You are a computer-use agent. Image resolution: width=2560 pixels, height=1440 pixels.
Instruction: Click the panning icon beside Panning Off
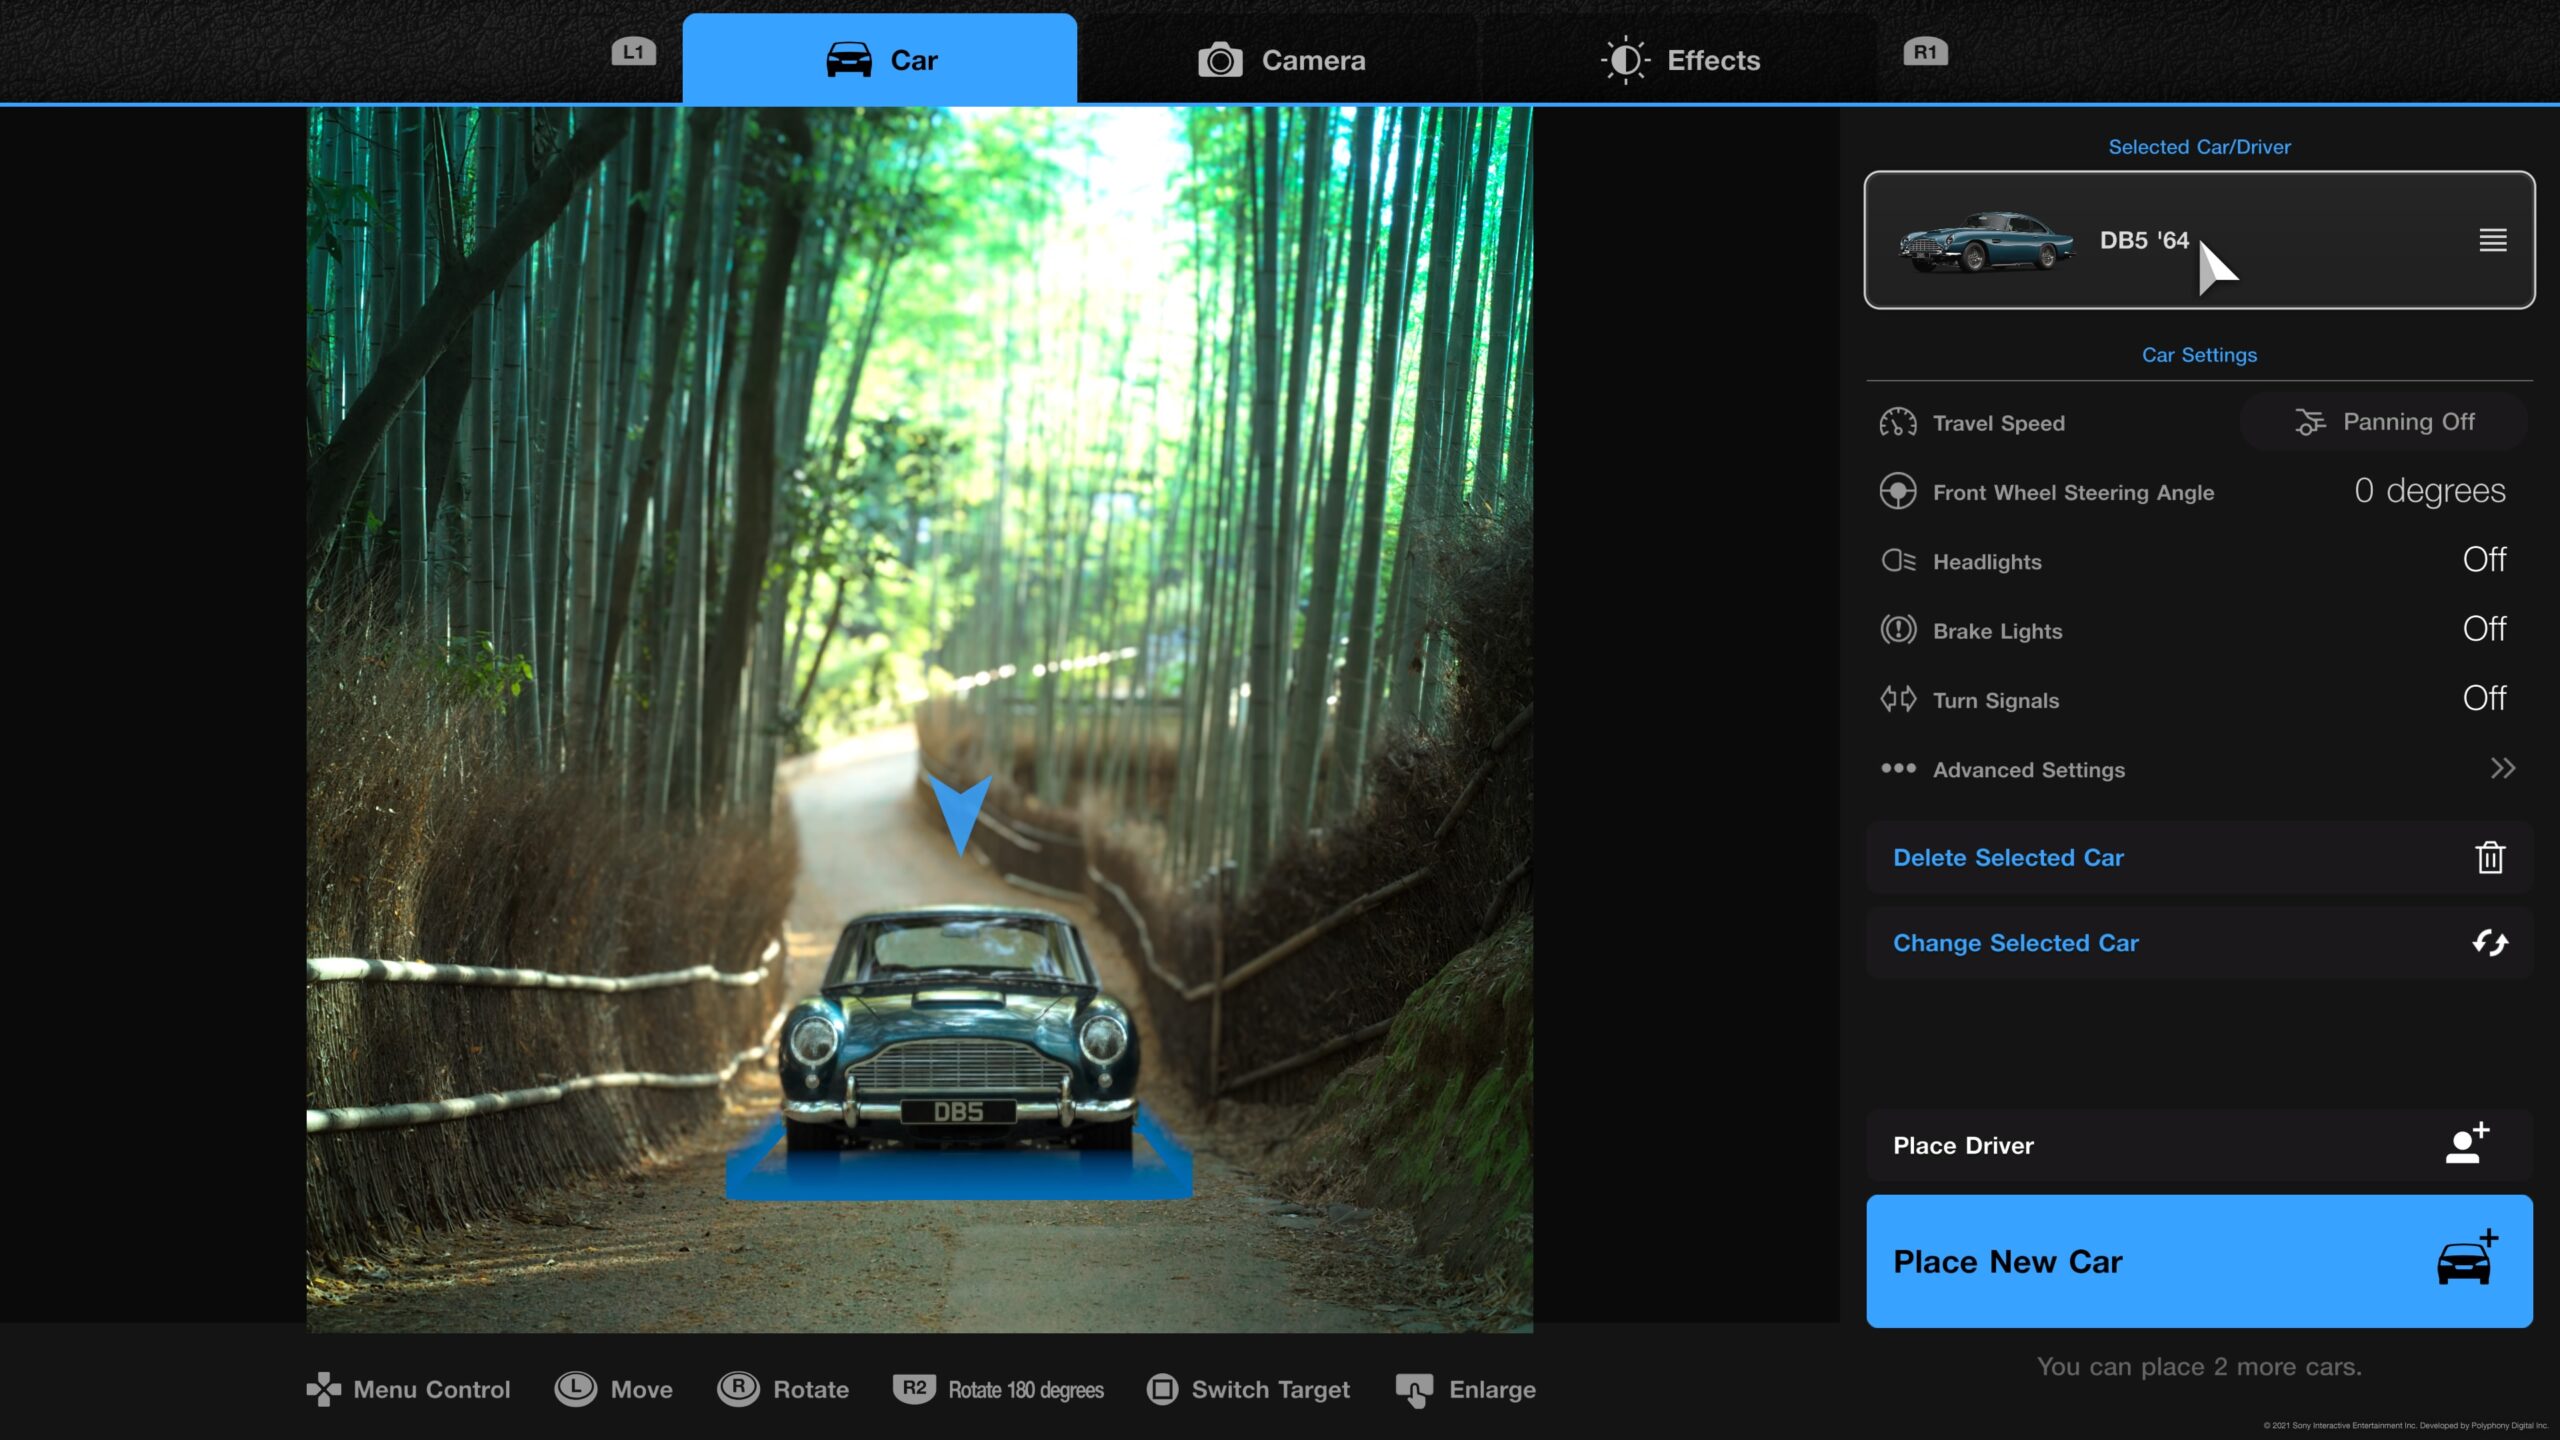click(x=2309, y=422)
